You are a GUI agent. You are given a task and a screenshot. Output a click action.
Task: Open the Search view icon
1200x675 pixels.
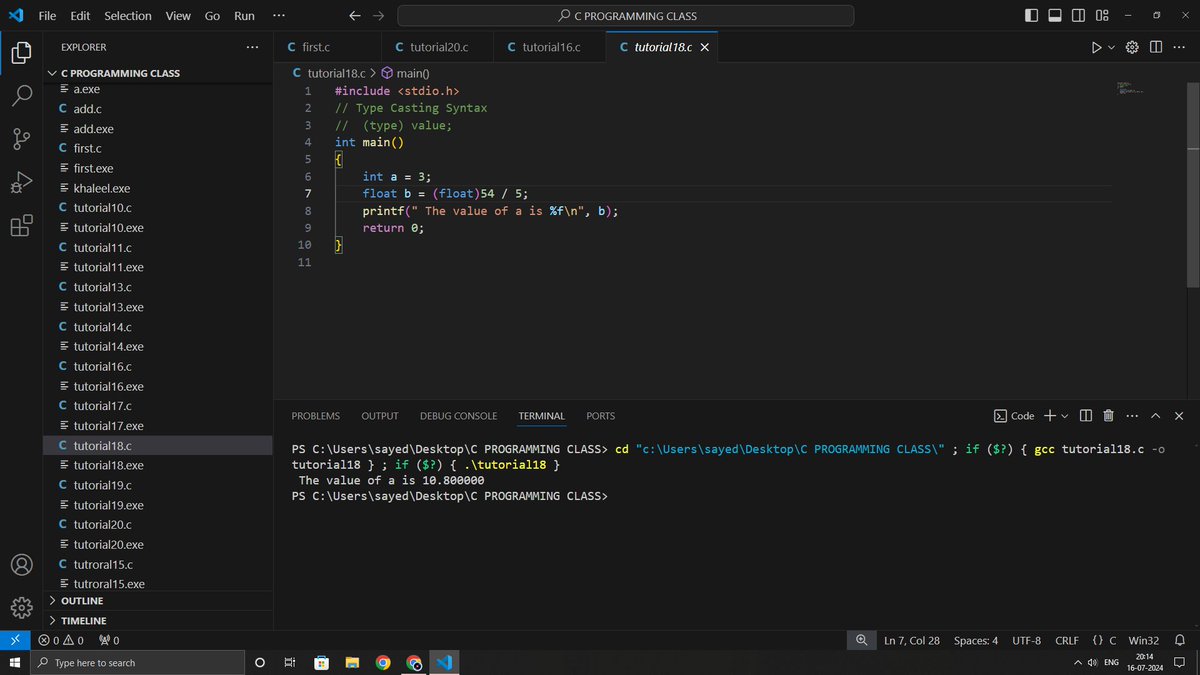point(21,96)
